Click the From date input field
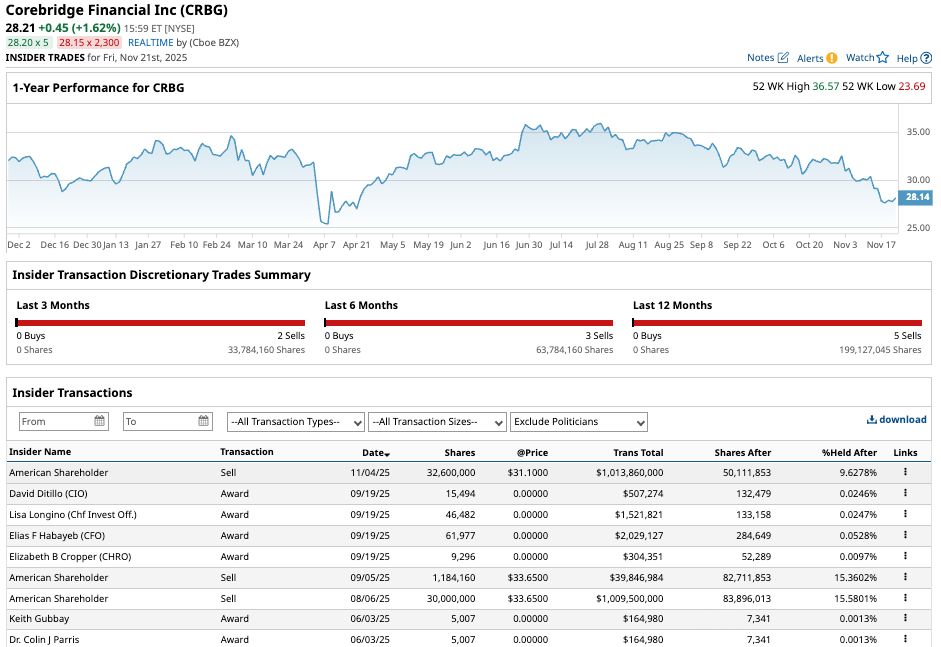This screenshot has height=647, width=941. click(56, 422)
